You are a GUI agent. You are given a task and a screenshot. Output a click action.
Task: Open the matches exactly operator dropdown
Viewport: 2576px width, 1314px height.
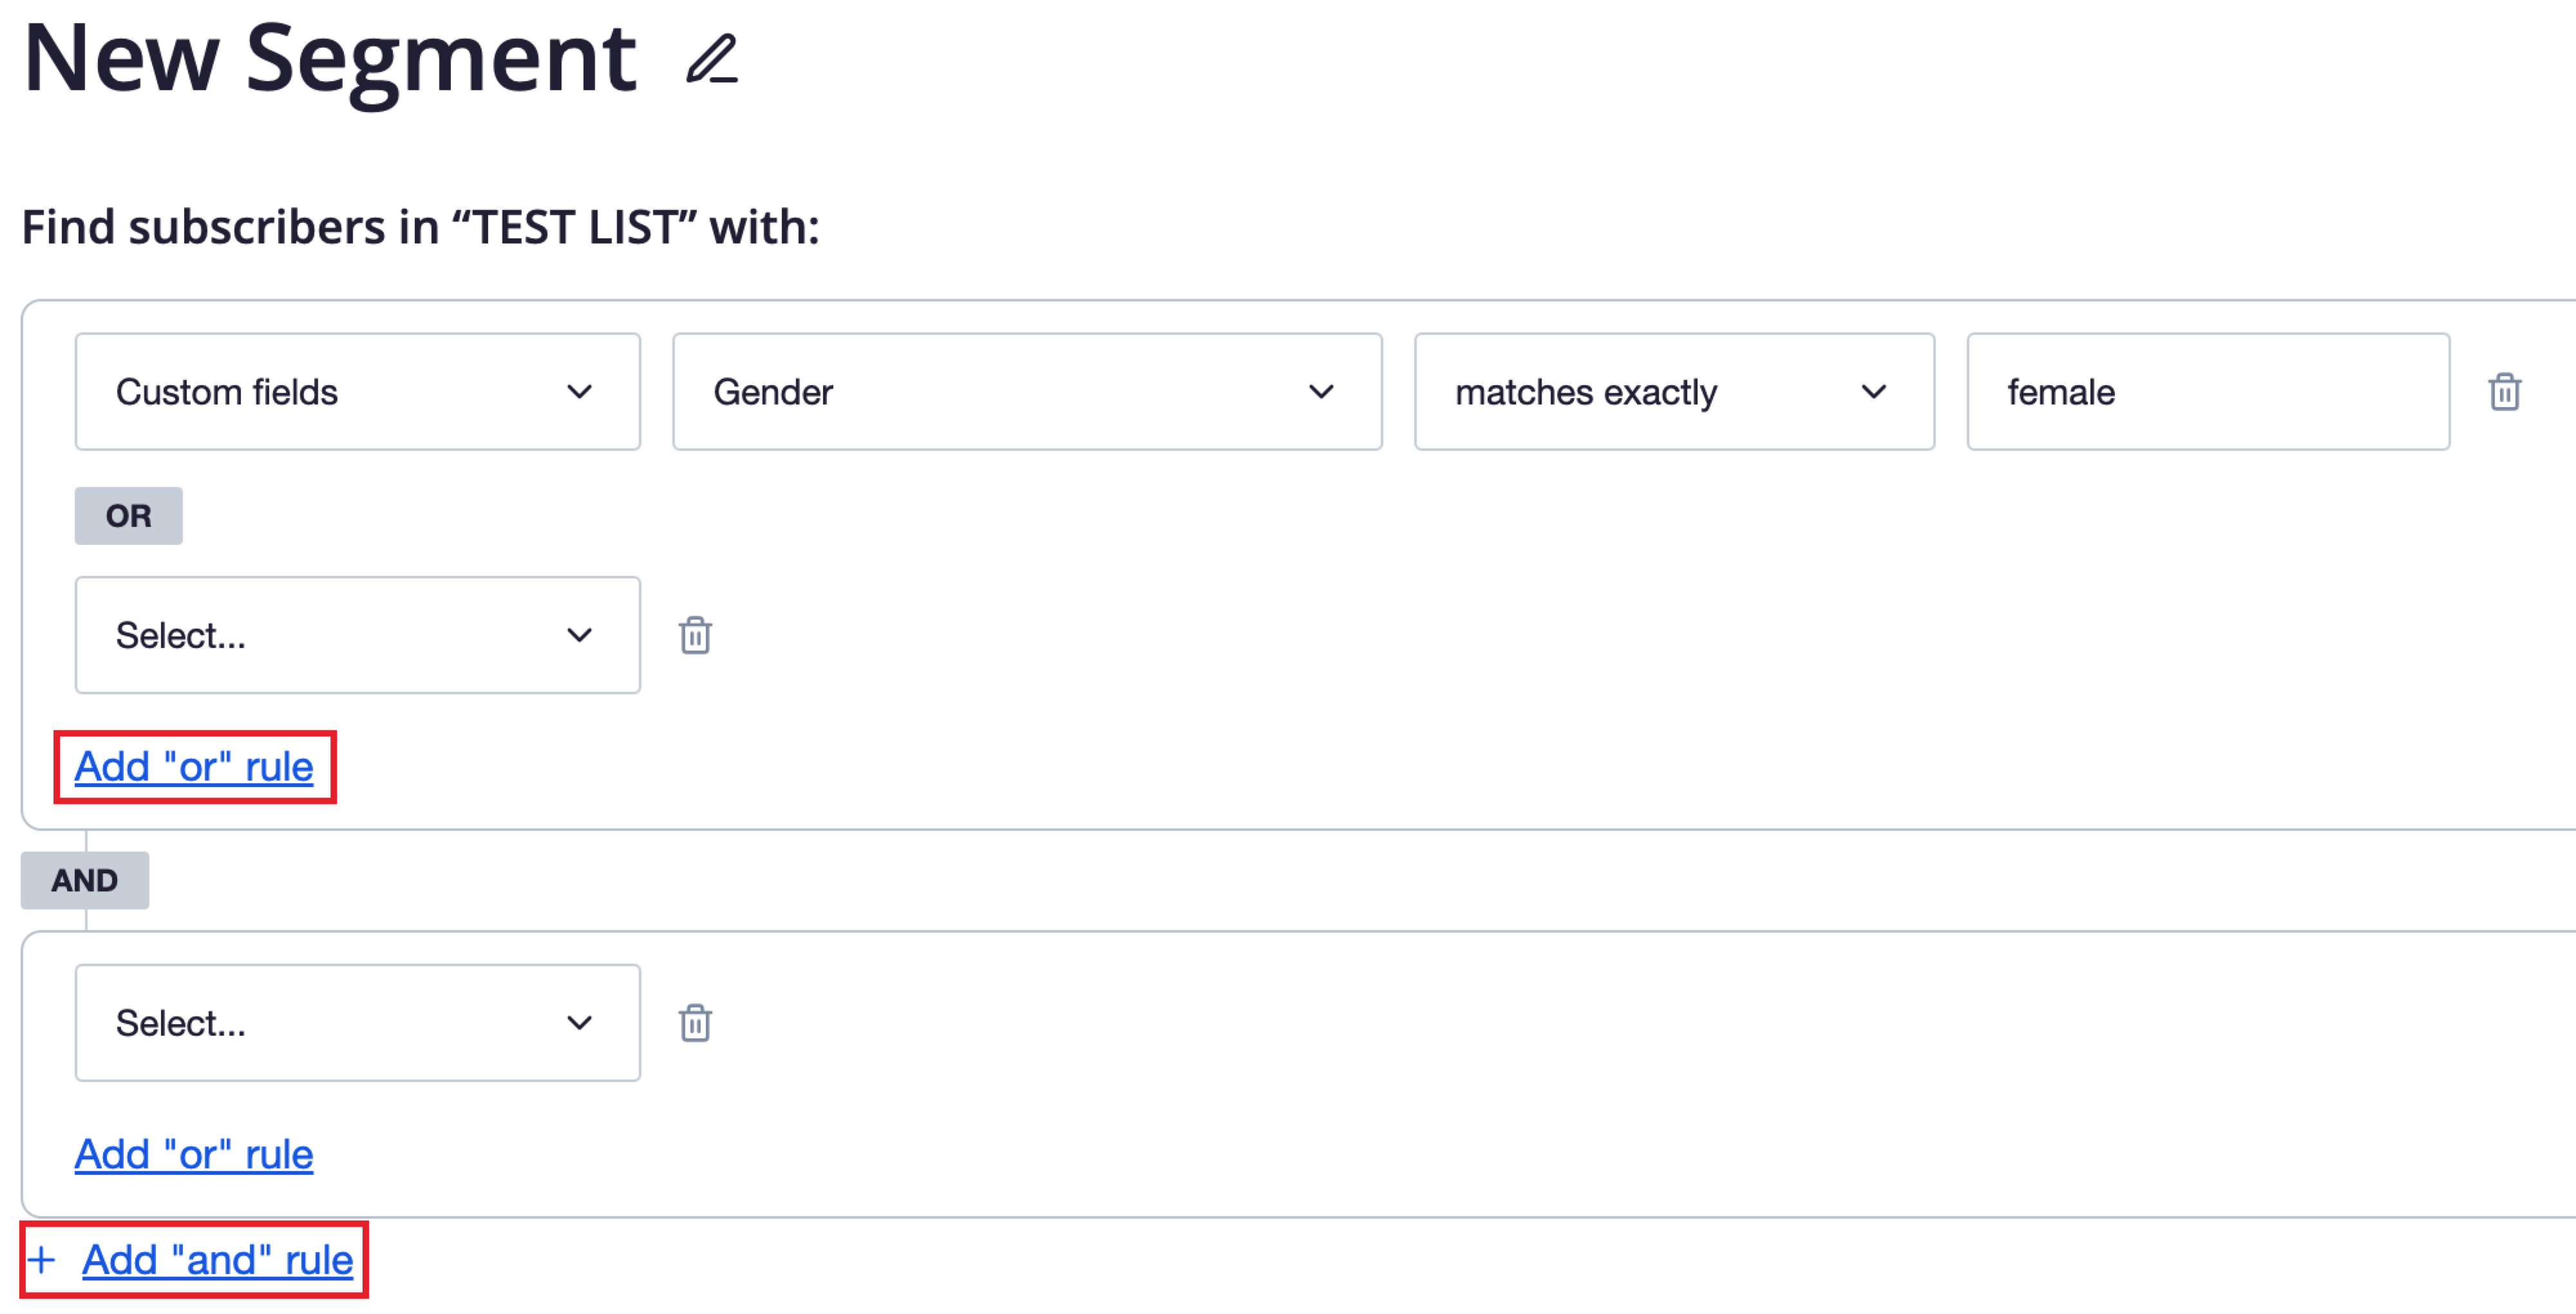1674,392
